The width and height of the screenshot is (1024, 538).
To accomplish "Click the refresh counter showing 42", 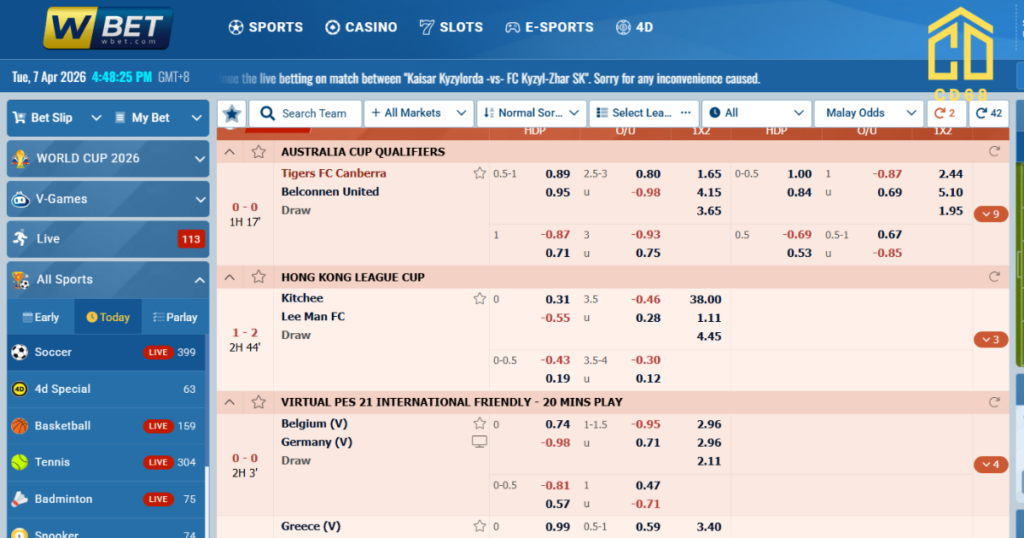I will [989, 114].
